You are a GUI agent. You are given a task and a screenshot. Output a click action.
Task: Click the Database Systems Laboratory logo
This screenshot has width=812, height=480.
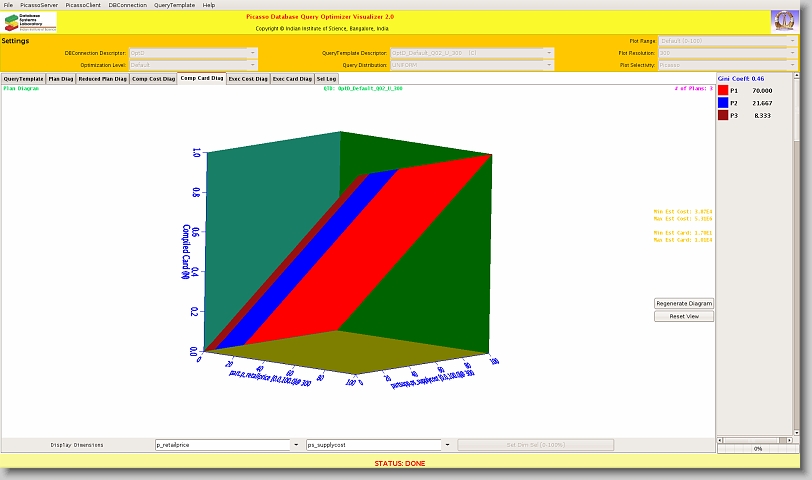(31, 22)
